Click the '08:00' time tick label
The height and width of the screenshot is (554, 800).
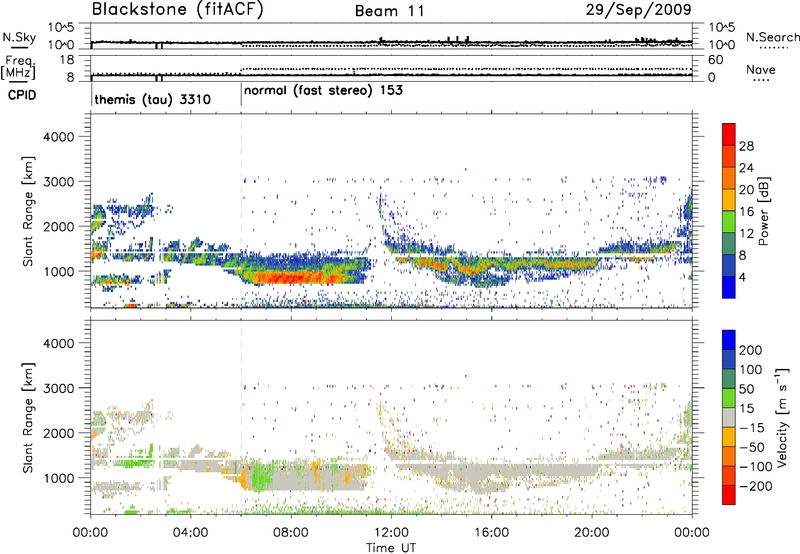290,533
